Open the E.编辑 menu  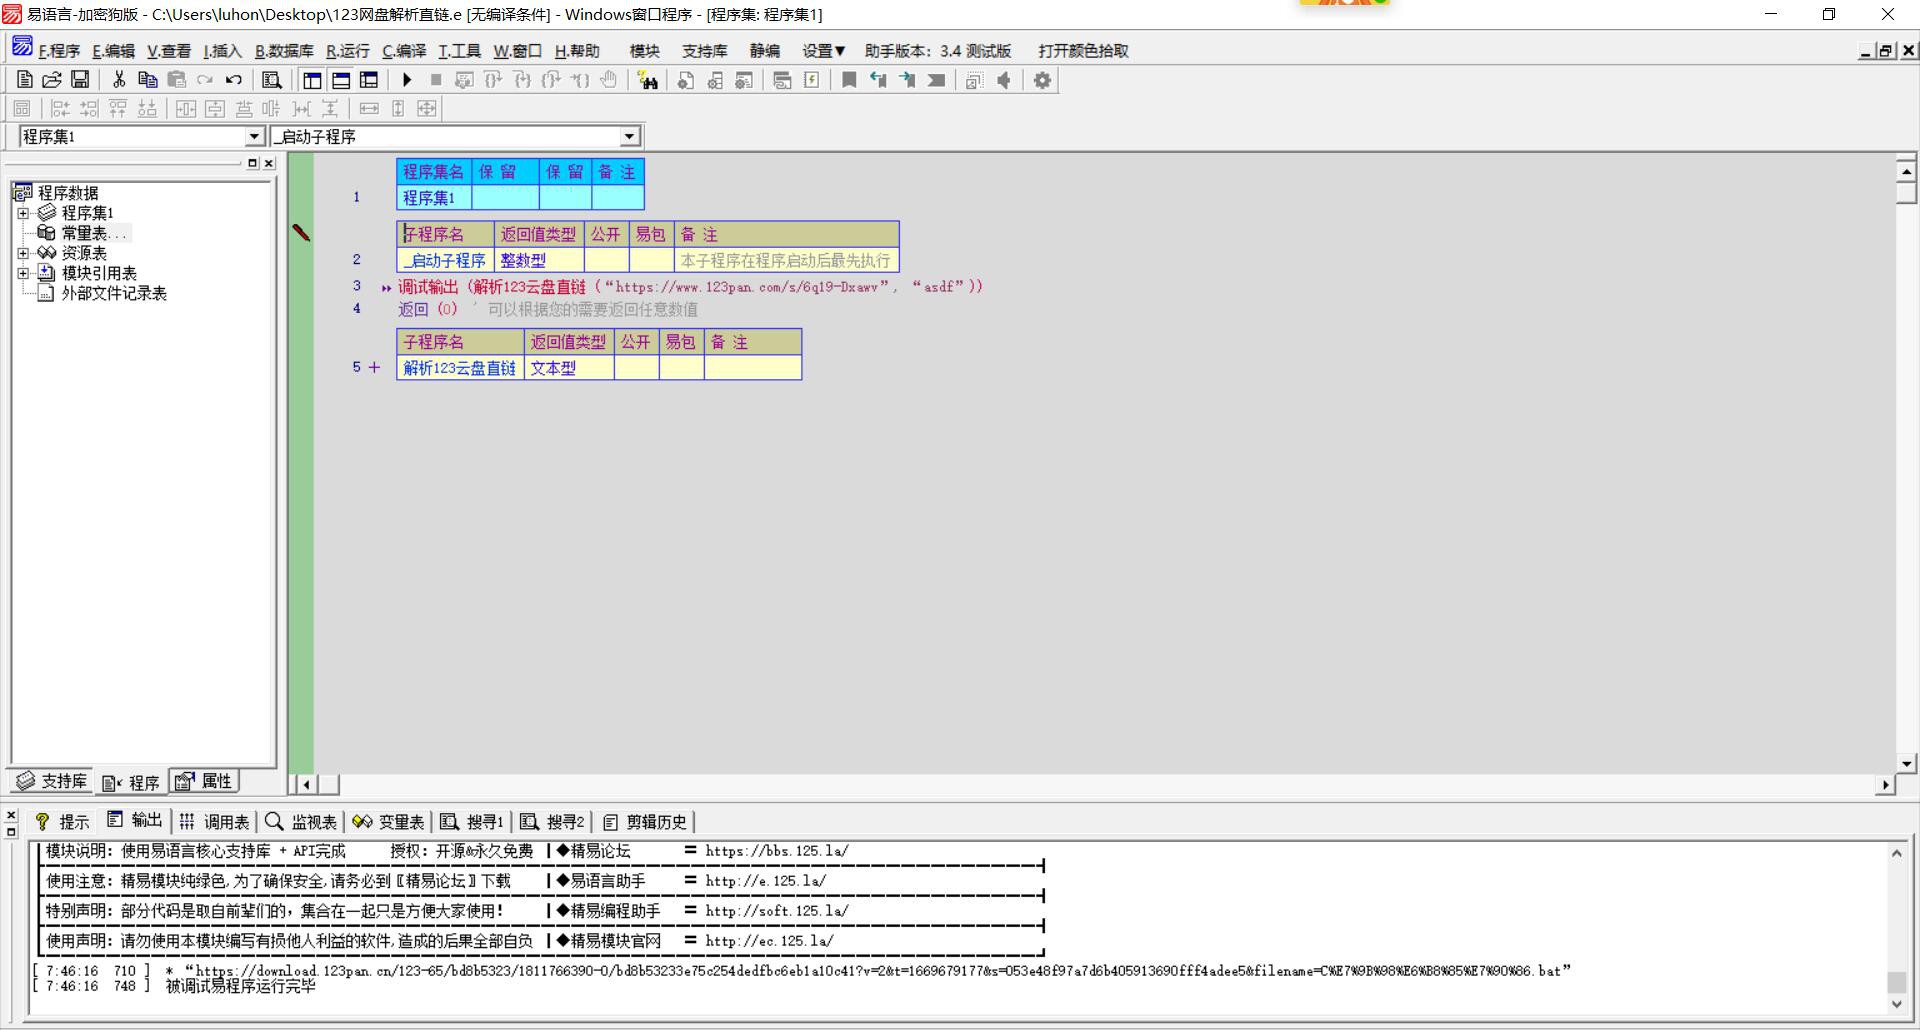coord(113,51)
